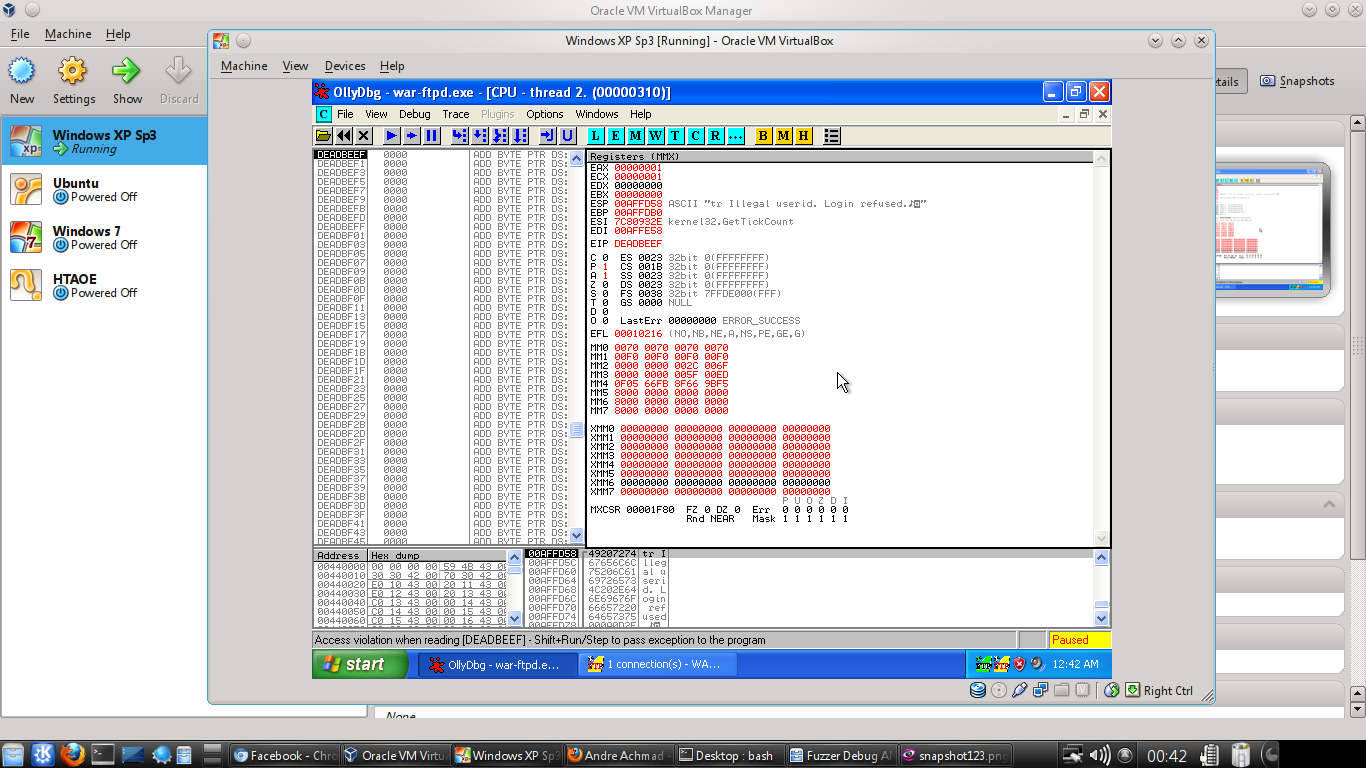This screenshot has width=1366, height=768.
Task: Restart the program with the rewind icon
Action: (344, 135)
